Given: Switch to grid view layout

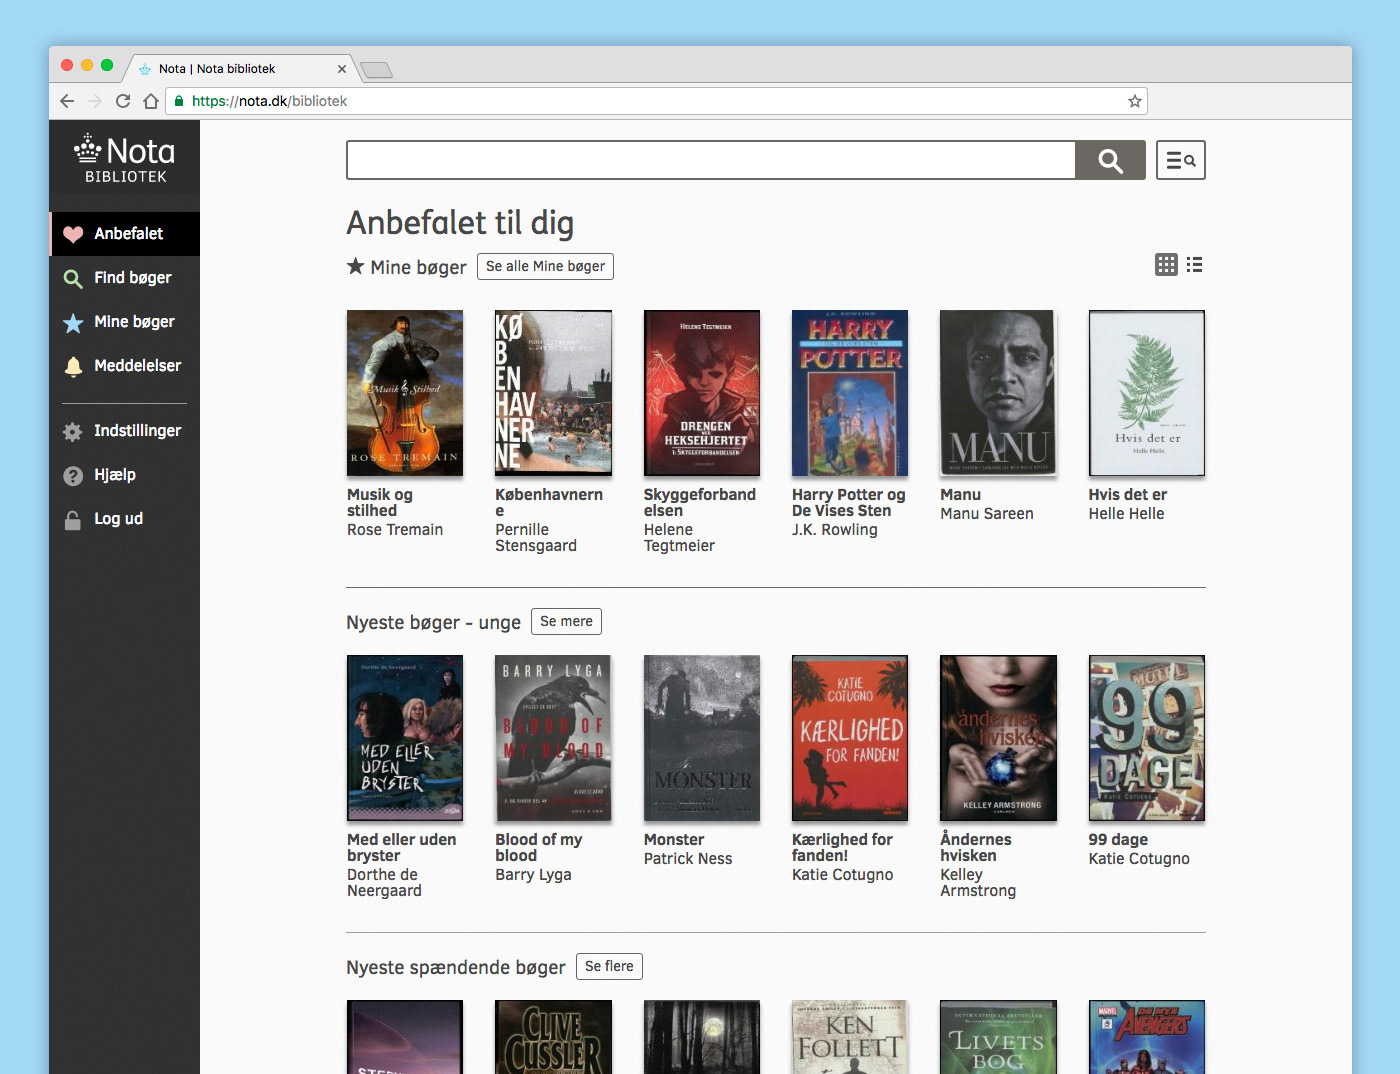Looking at the screenshot, I should click(1166, 265).
